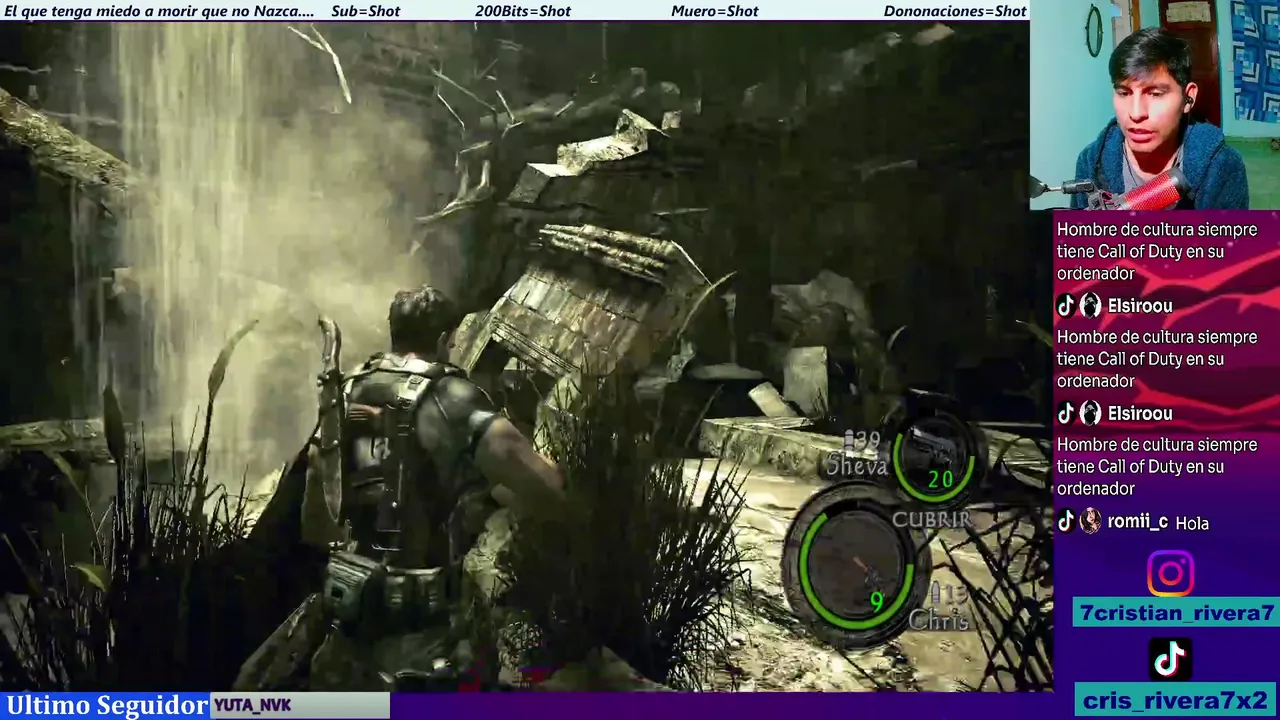Image resolution: width=1280 pixels, height=720 pixels.
Task: Click the green ammo count 9
Action: (x=877, y=601)
